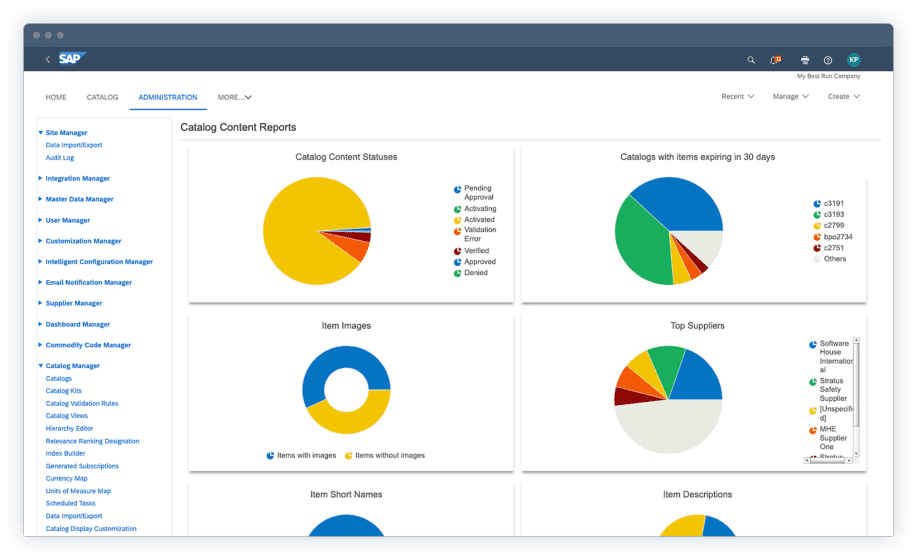Click the back arrow beside SAP logo
Viewport: 917px width, 560px height.
(47, 60)
